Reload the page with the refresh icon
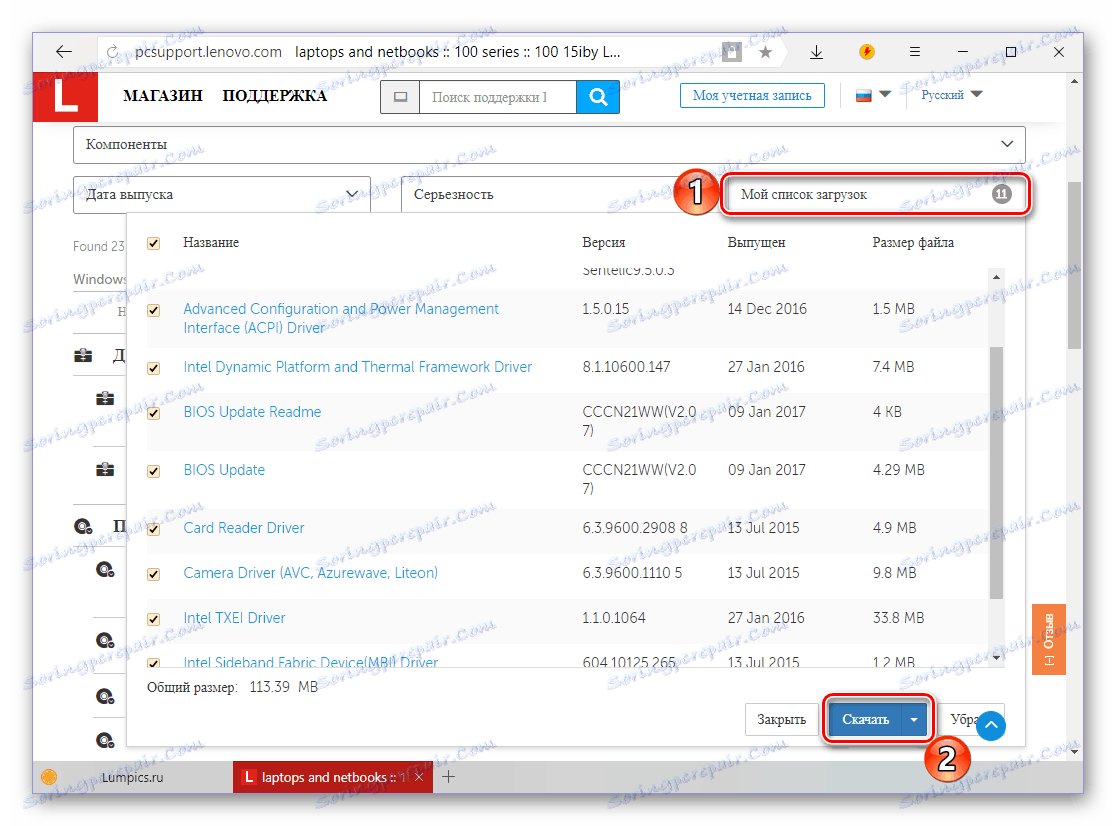 pyautogui.click(x=112, y=52)
